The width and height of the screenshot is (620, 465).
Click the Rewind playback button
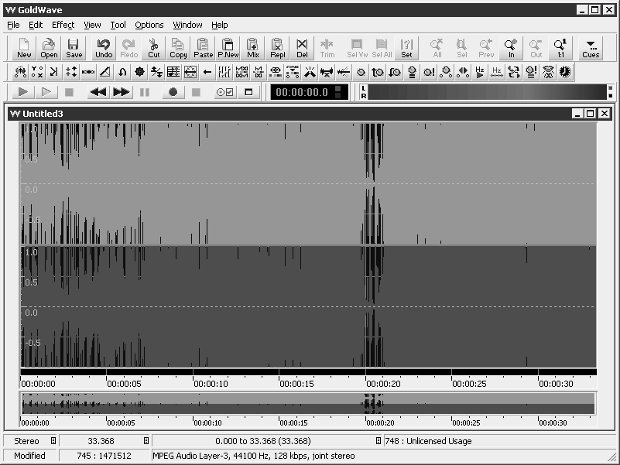(98, 92)
